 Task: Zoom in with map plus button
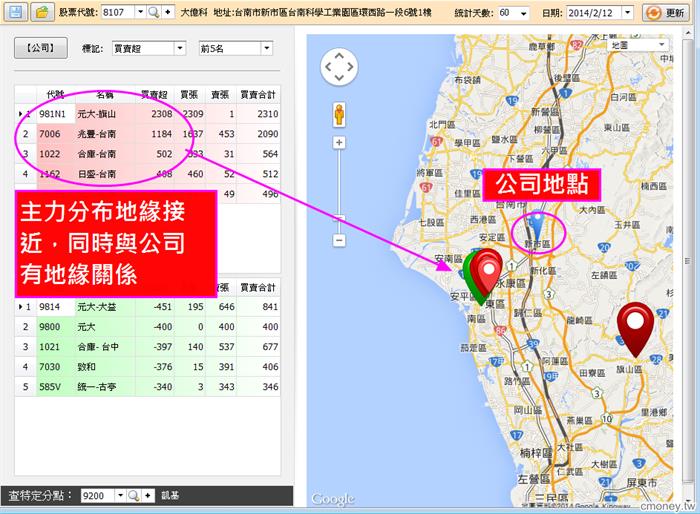[x=339, y=142]
